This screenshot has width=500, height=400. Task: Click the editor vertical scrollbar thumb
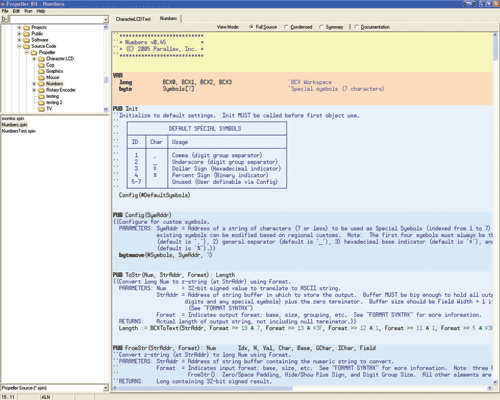(495, 49)
